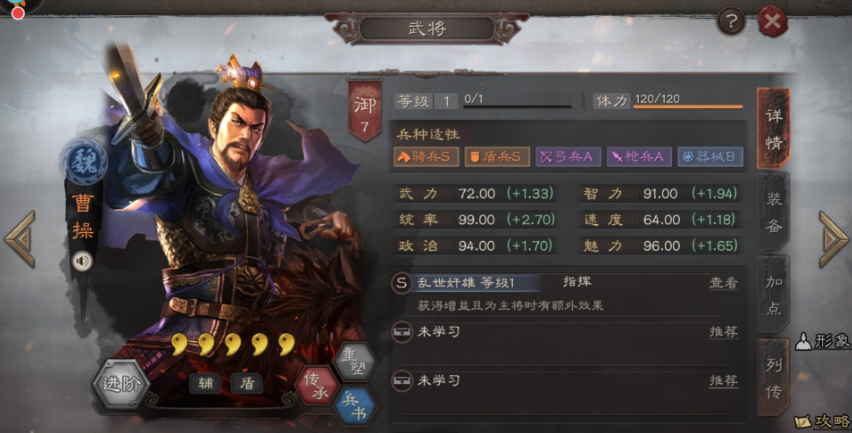
Task: Click the 进阶 hexagon button
Action: (x=121, y=384)
